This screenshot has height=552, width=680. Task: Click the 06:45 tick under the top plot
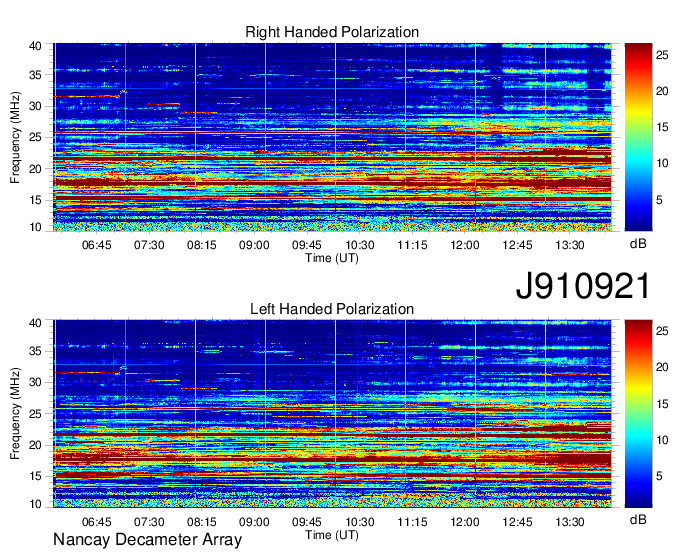point(96,245)
